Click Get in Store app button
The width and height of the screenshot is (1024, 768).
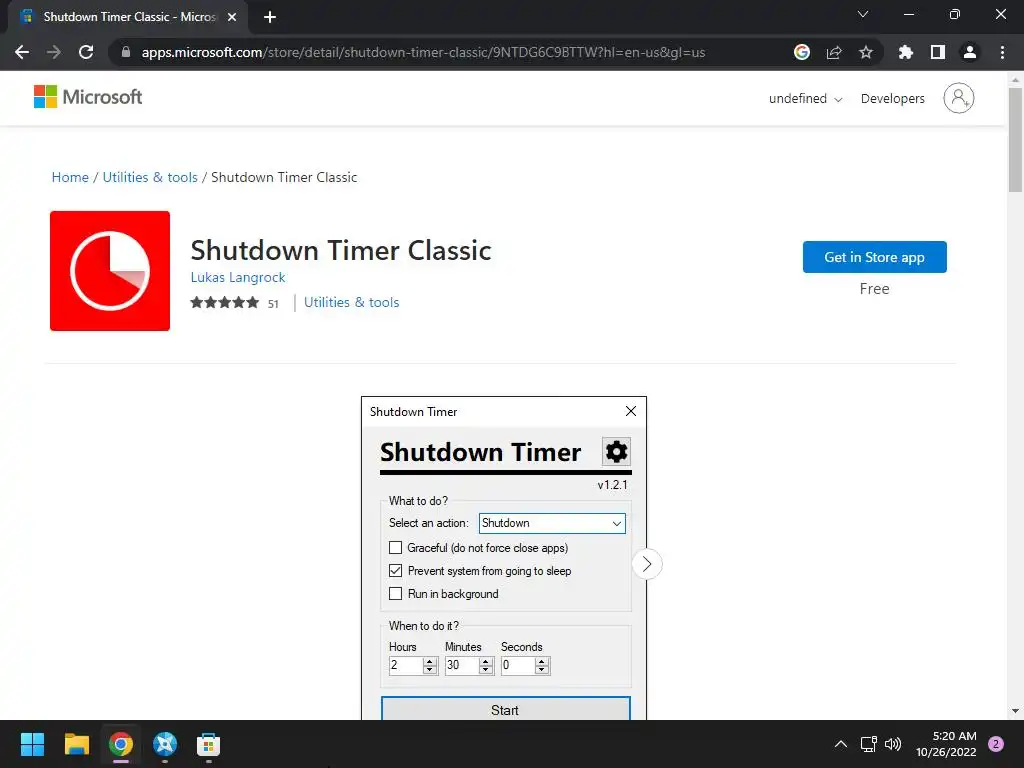pyautogui.click(x=874, y=257)
